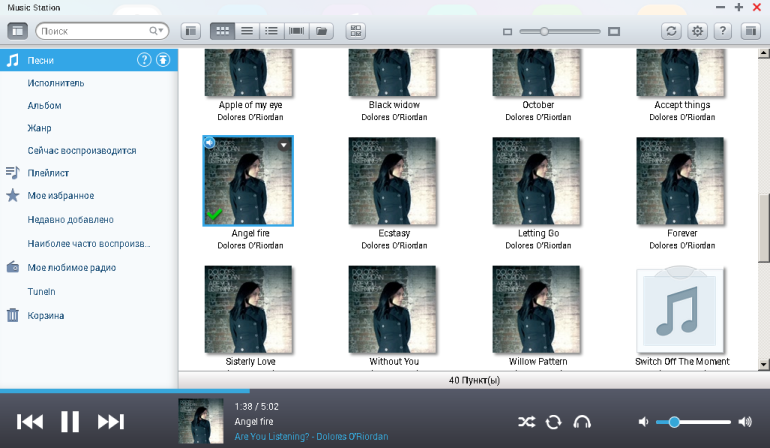This screenshot has height=448, width=770.
Task: Open Альбом category
Action: (44, 106)
